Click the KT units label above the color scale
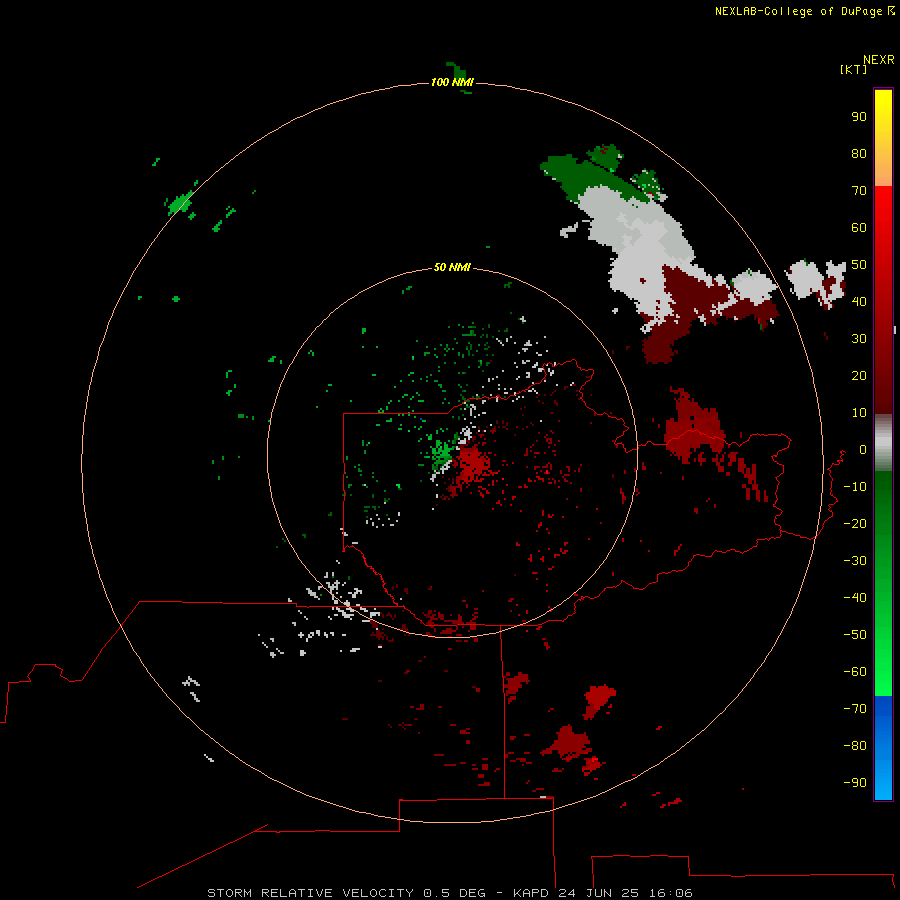900x900 pixels. tap(853, 69)
